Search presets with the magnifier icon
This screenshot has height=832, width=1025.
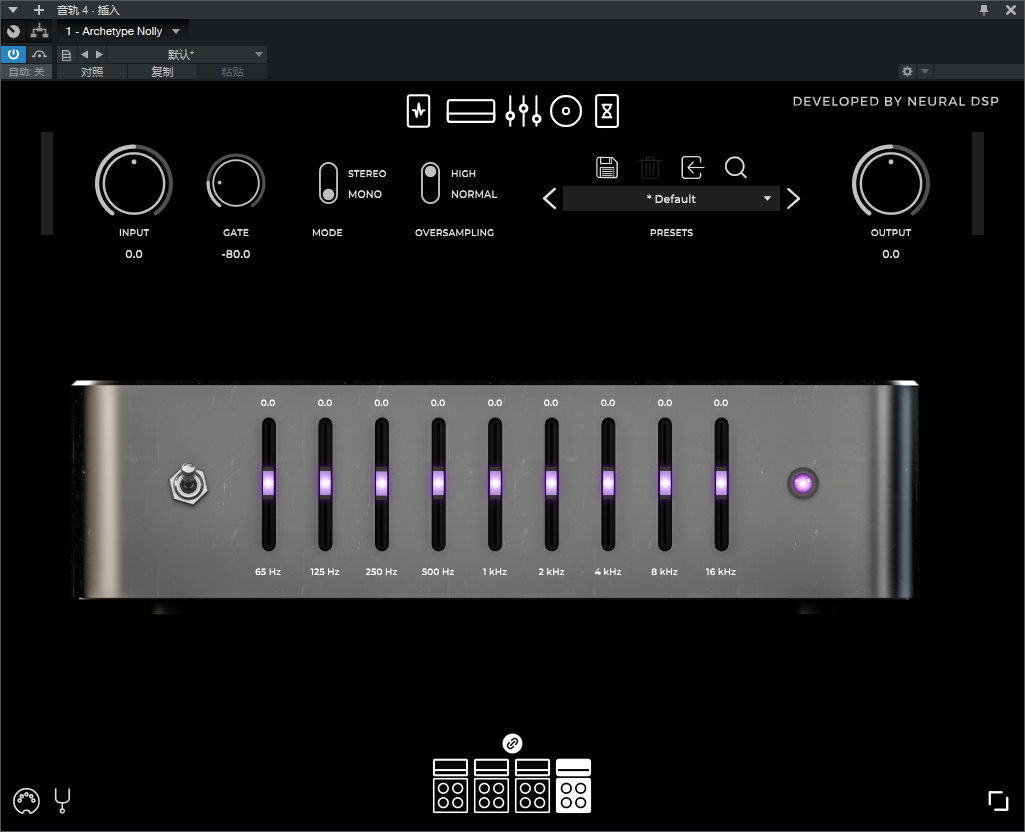[x=736, y=167]
